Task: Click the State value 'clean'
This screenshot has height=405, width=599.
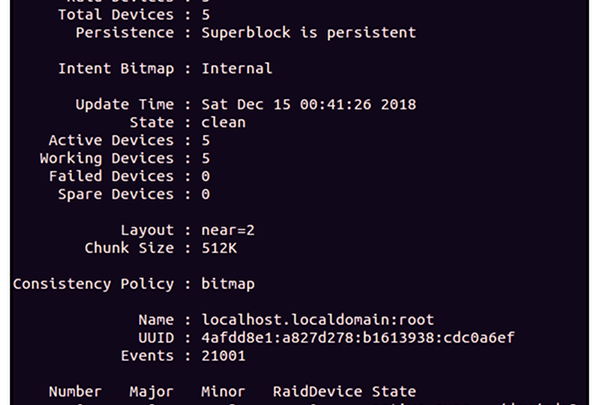Action: [223, 122]
